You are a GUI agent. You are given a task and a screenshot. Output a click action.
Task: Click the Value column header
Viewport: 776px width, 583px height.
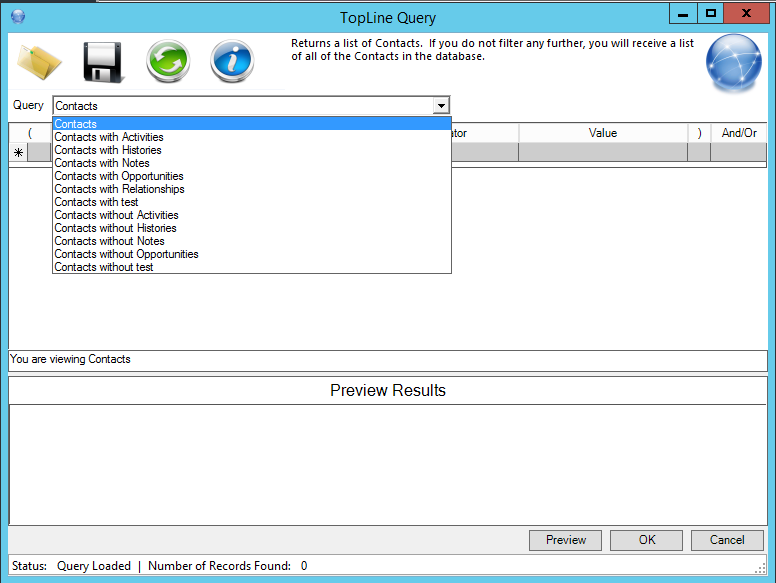603,133
